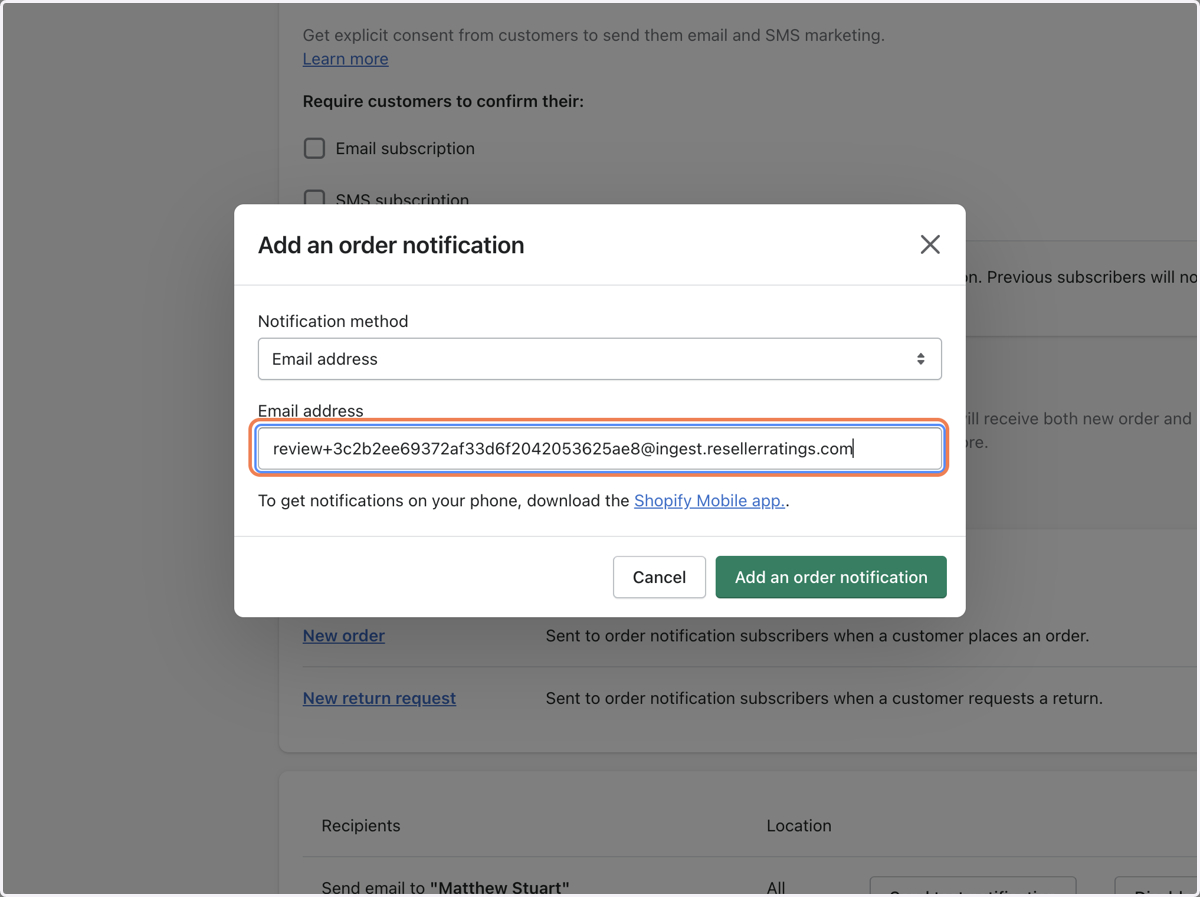Screen dimensions: 1200x897
Task: Open the New return request link
Action: point(379,698)
